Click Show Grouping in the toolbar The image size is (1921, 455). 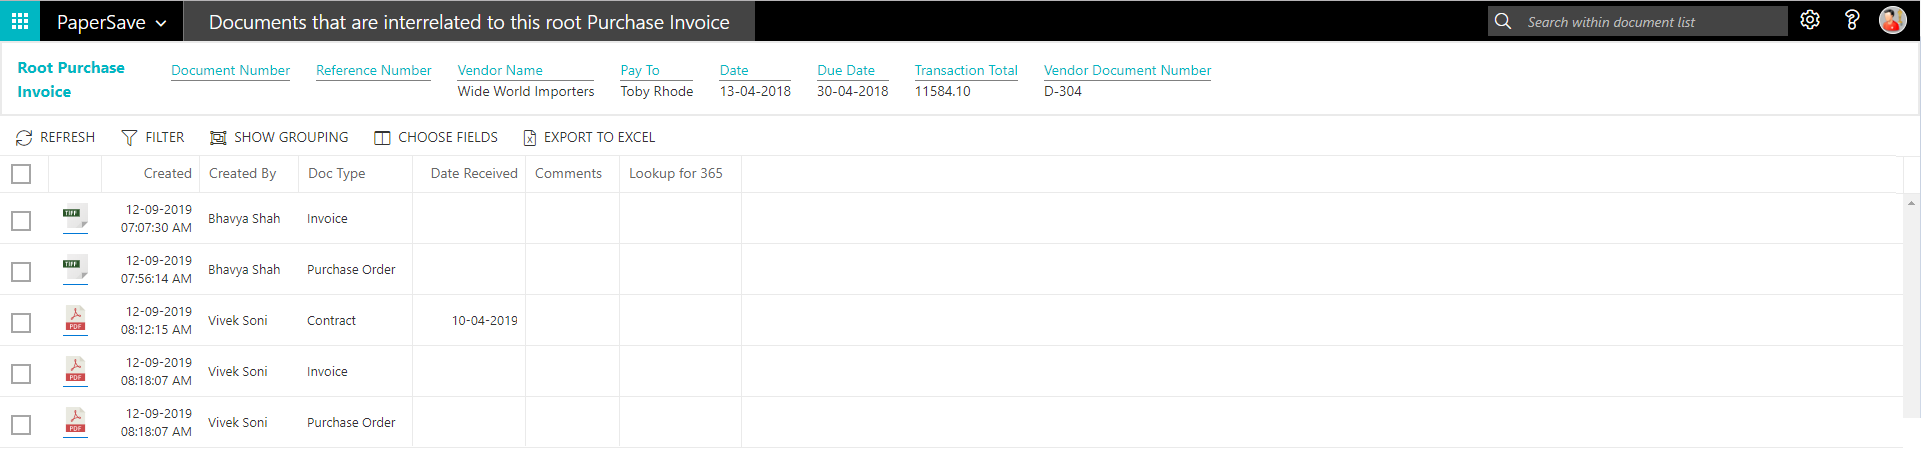279,137
